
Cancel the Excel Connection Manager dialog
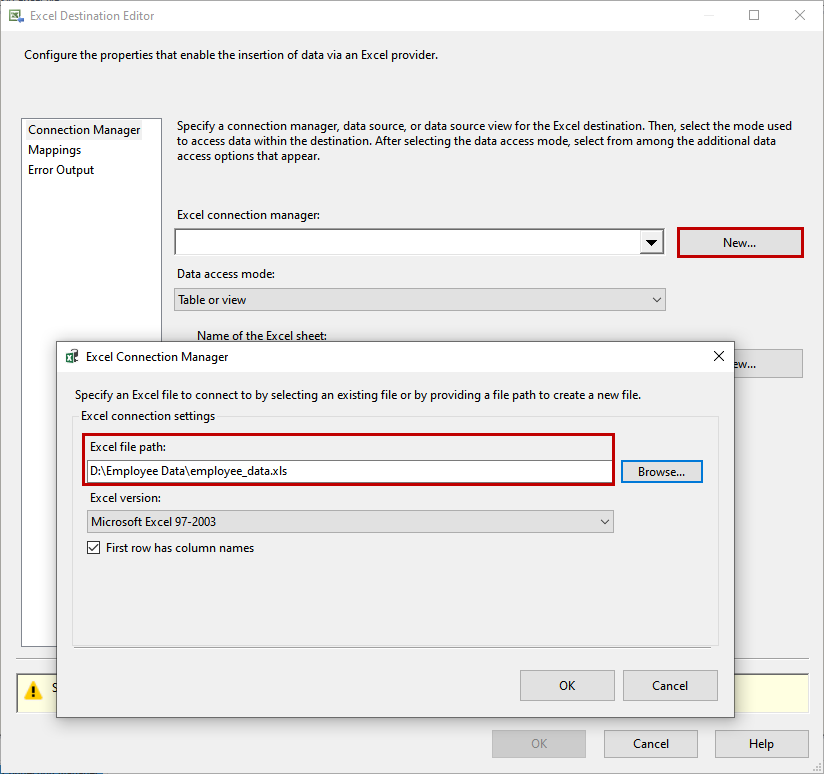click(670, 686)
